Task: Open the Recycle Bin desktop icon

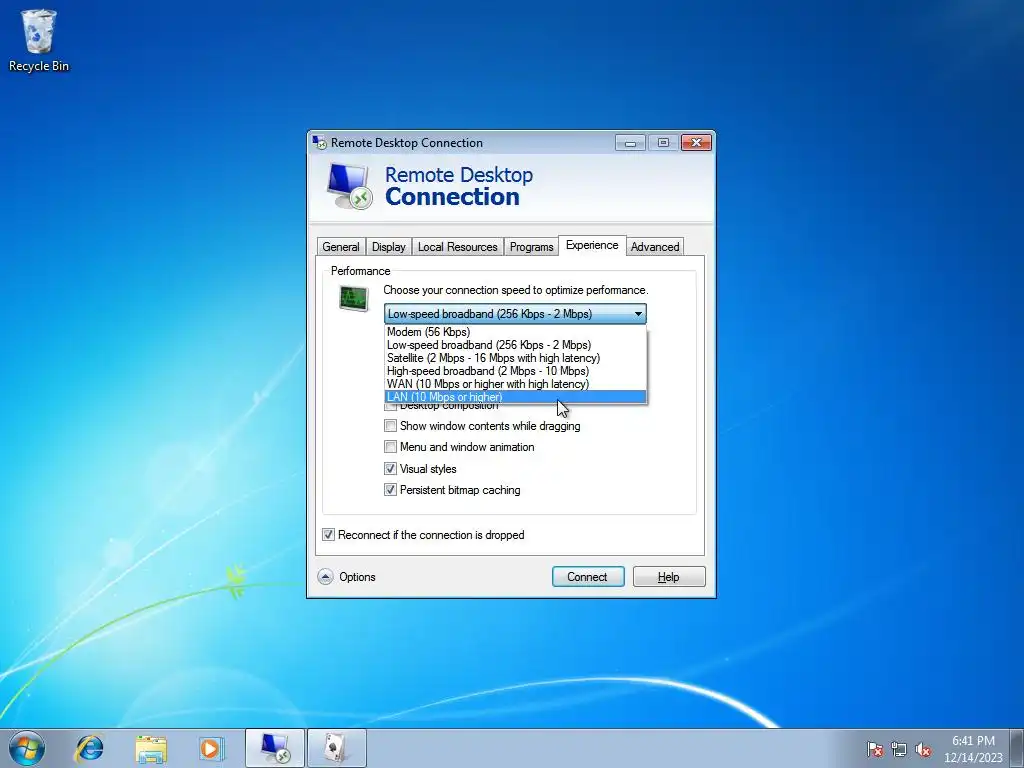Action: coord(38,40)
